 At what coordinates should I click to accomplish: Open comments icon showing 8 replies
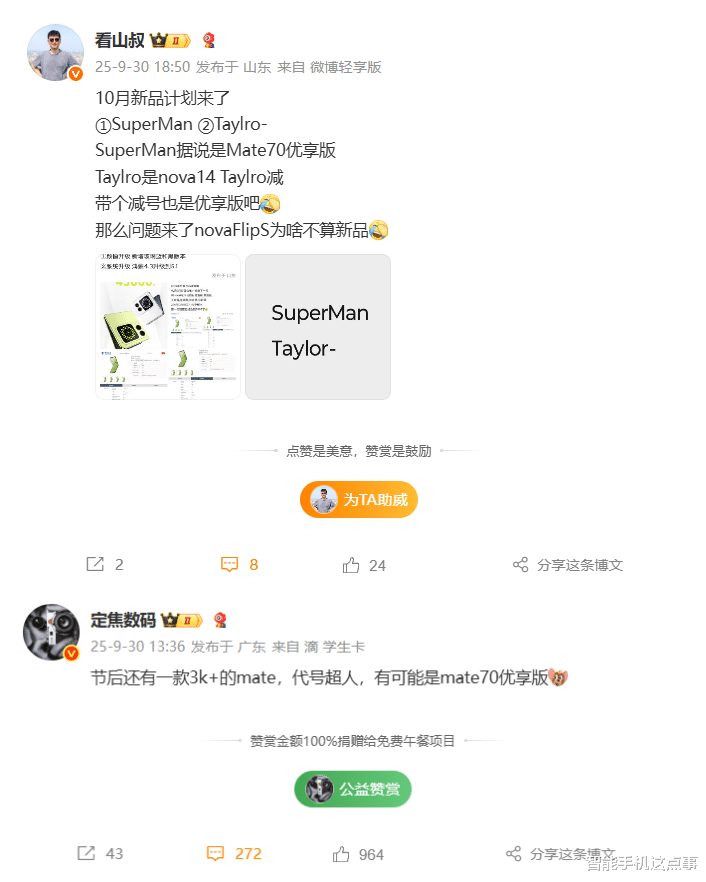pos(230,564)
